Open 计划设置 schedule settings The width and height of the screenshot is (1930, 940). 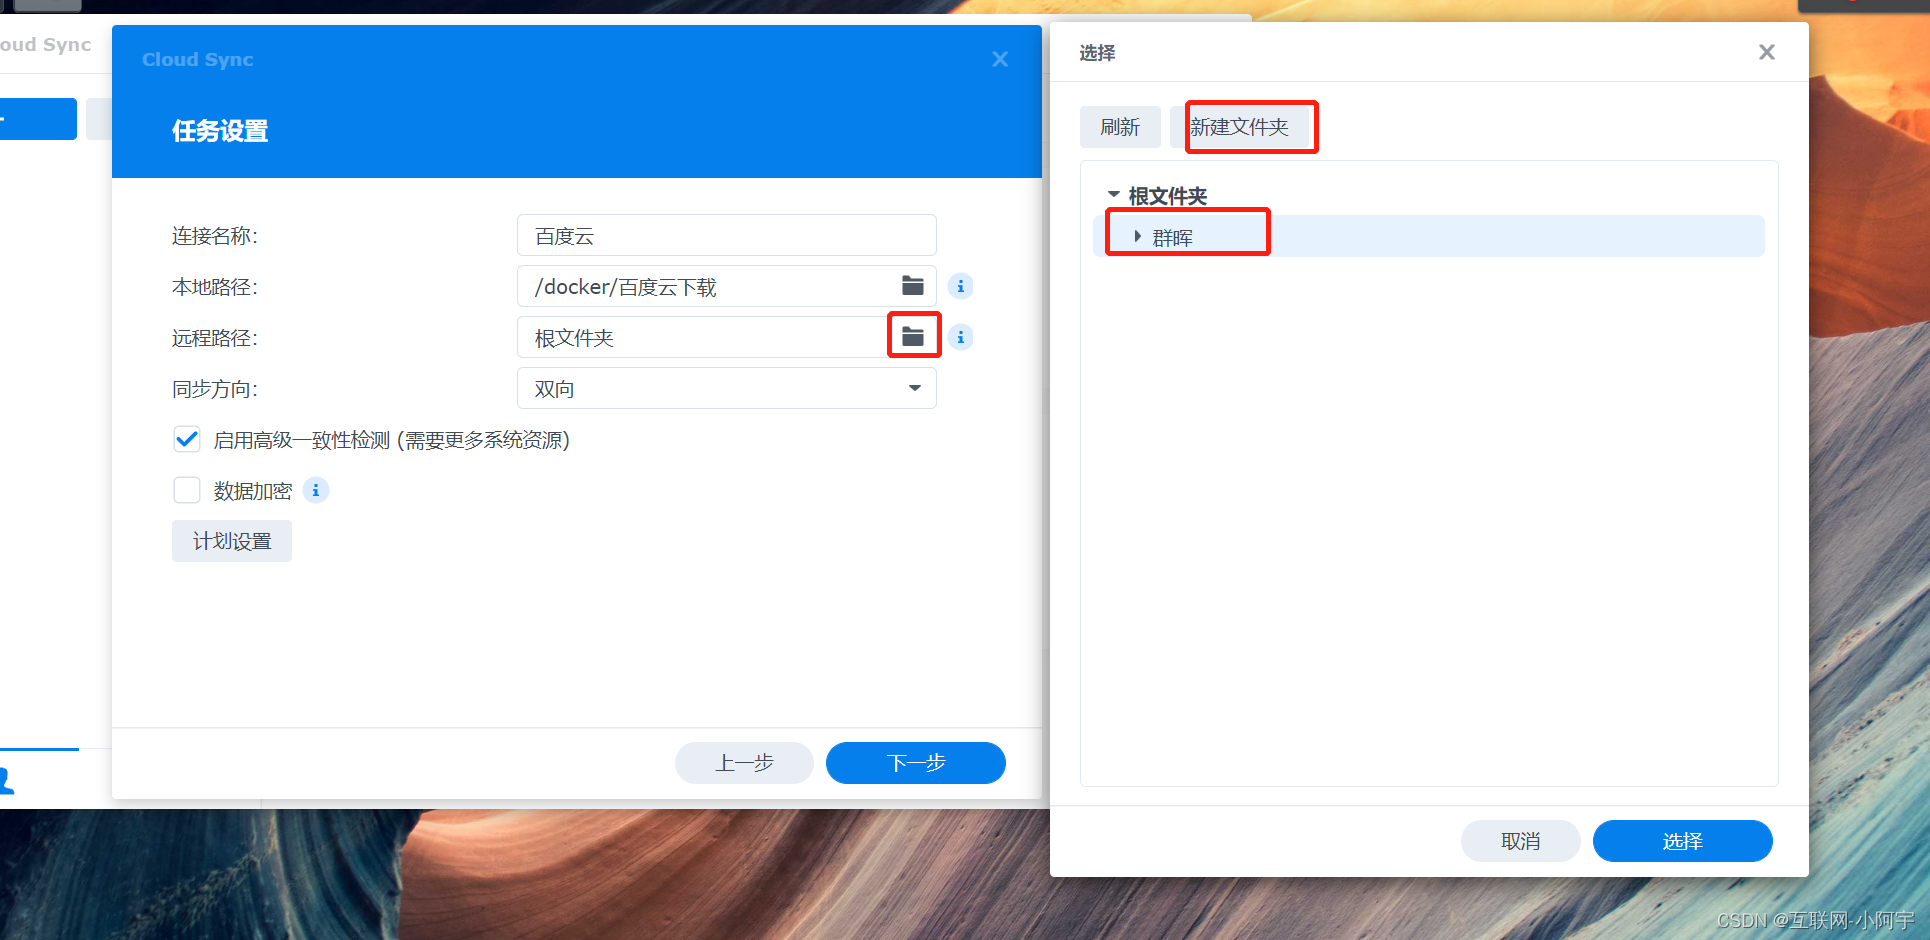(x=232, y=541)
